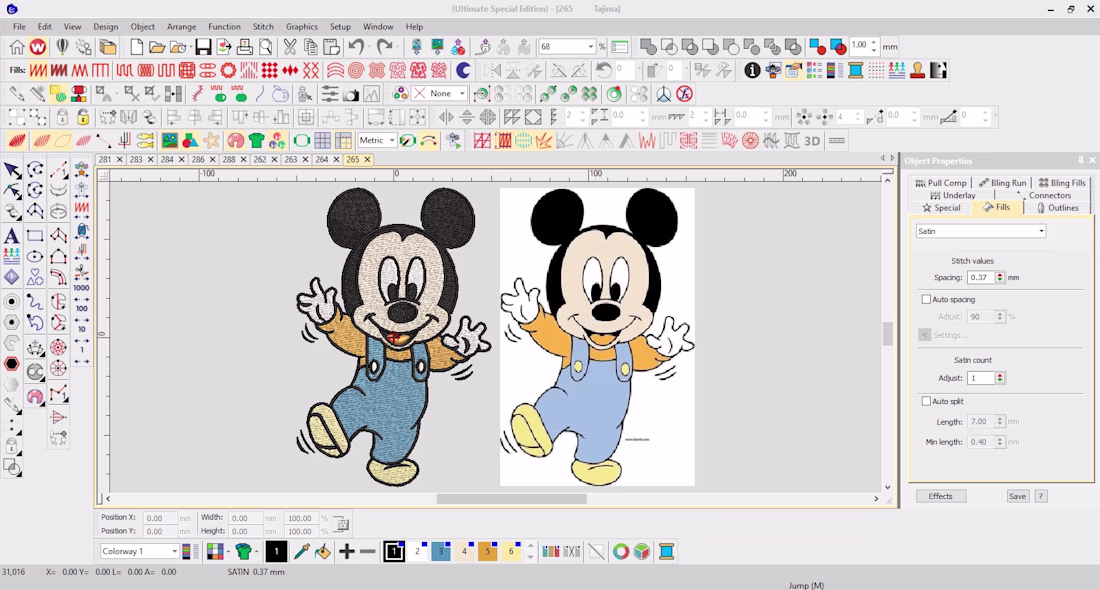The width and height of the screenshot is (1100, 590).
Task: Toggle the proportional size lock icon
Action: 341,524
